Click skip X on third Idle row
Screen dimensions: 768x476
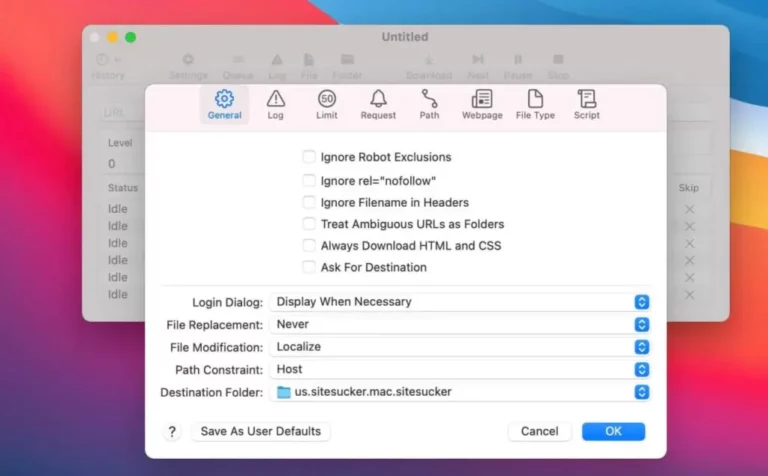(x=690, y=243)
